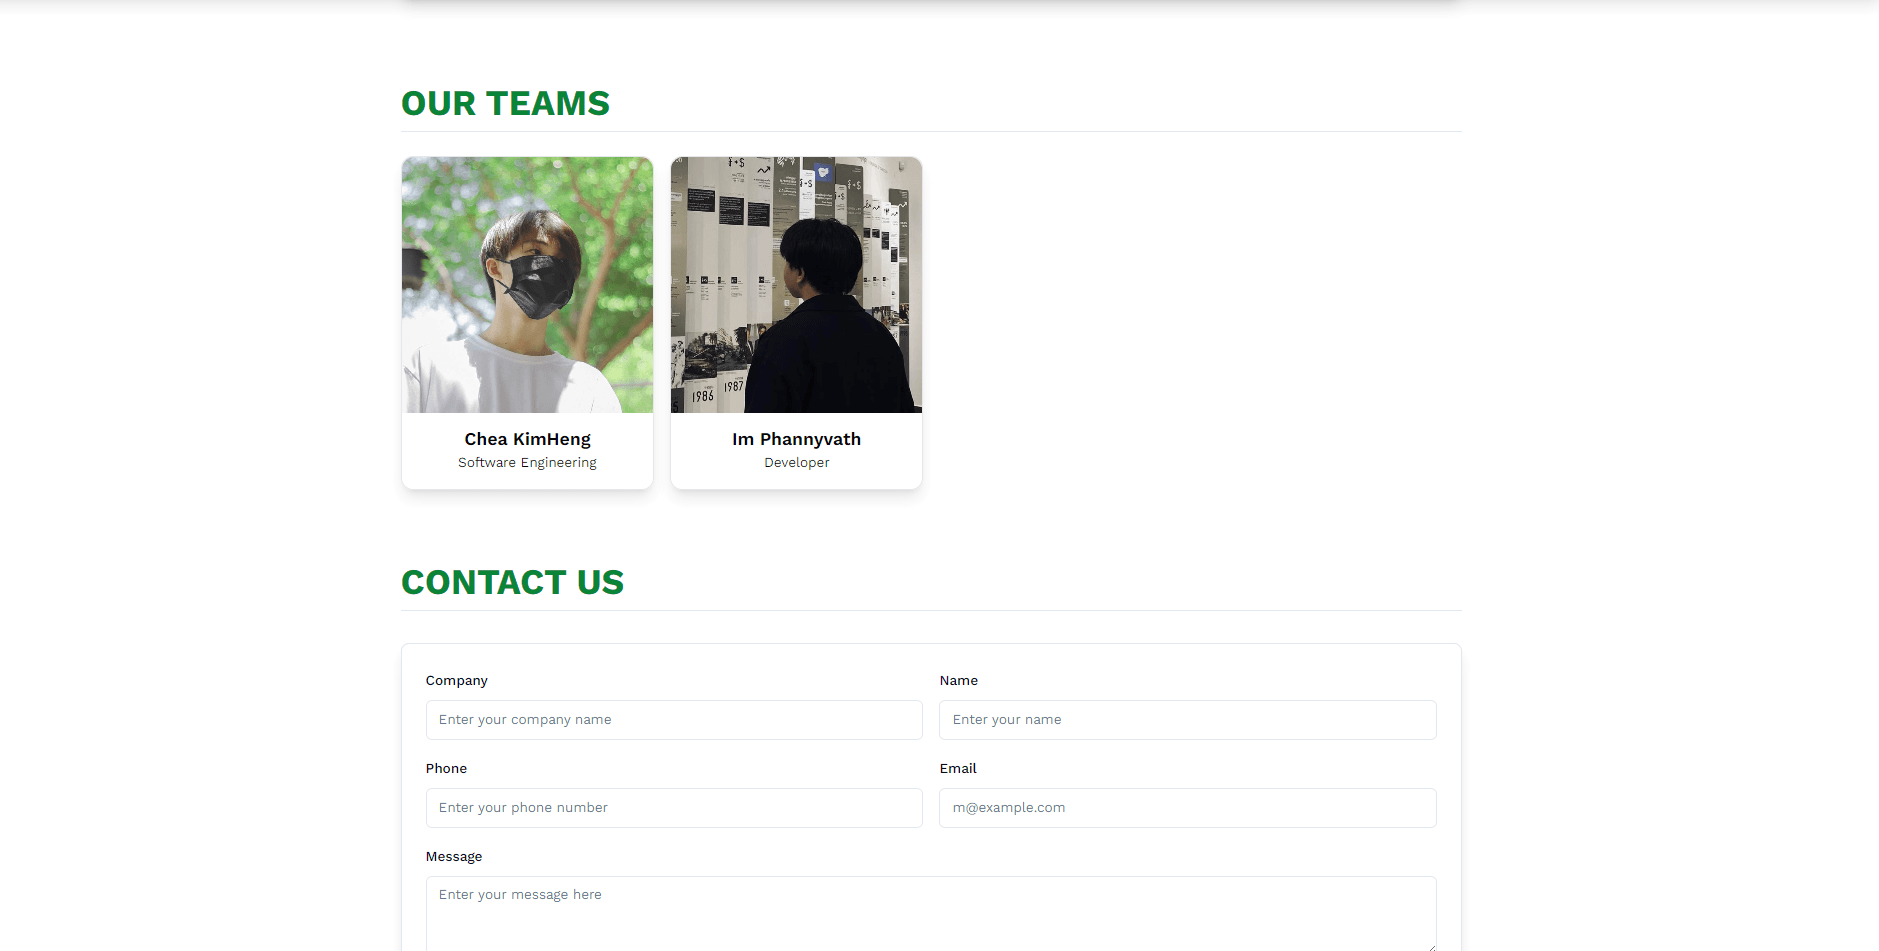The image size is (1879, 951).
Task: Focus the Enter your name field
Action: pos(1187,720)
